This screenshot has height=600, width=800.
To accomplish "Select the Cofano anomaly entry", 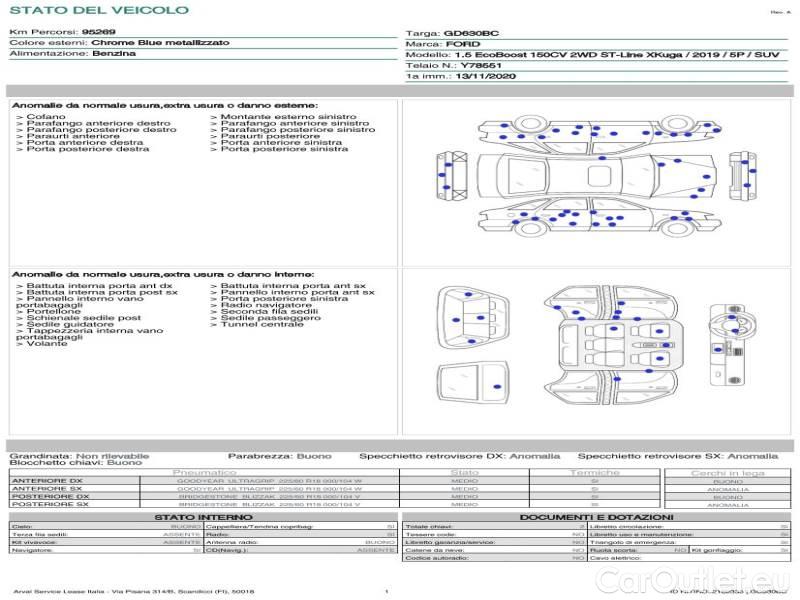I will (45, 117).
